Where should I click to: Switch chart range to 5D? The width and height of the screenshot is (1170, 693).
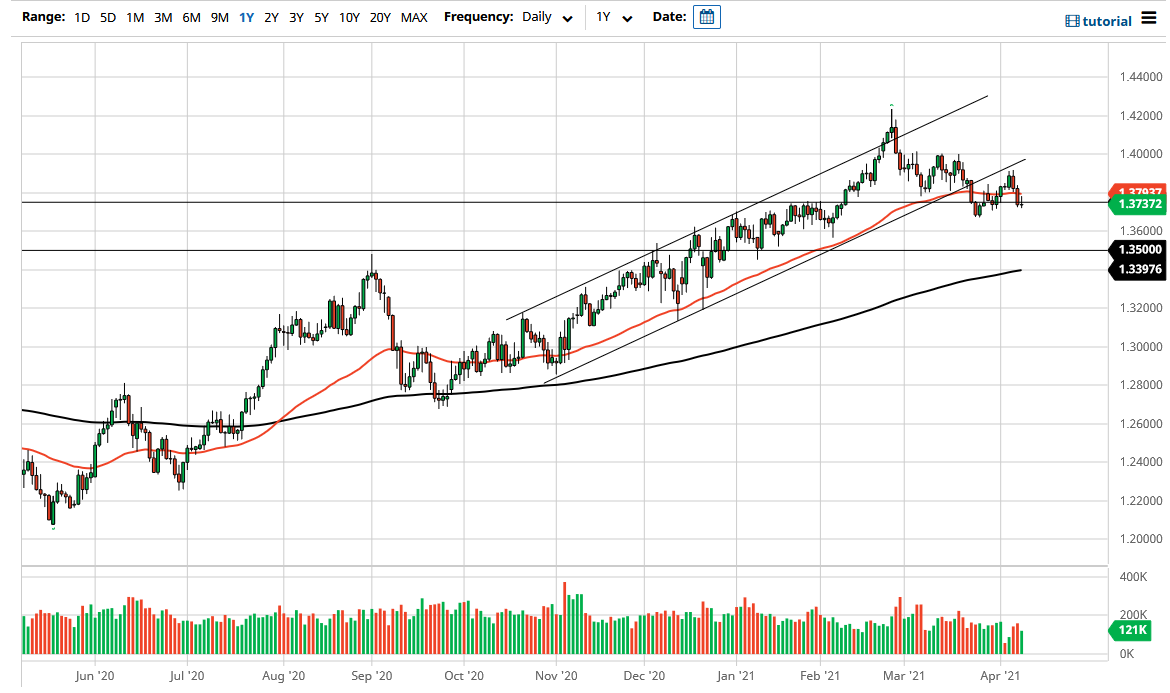point(106,17)
